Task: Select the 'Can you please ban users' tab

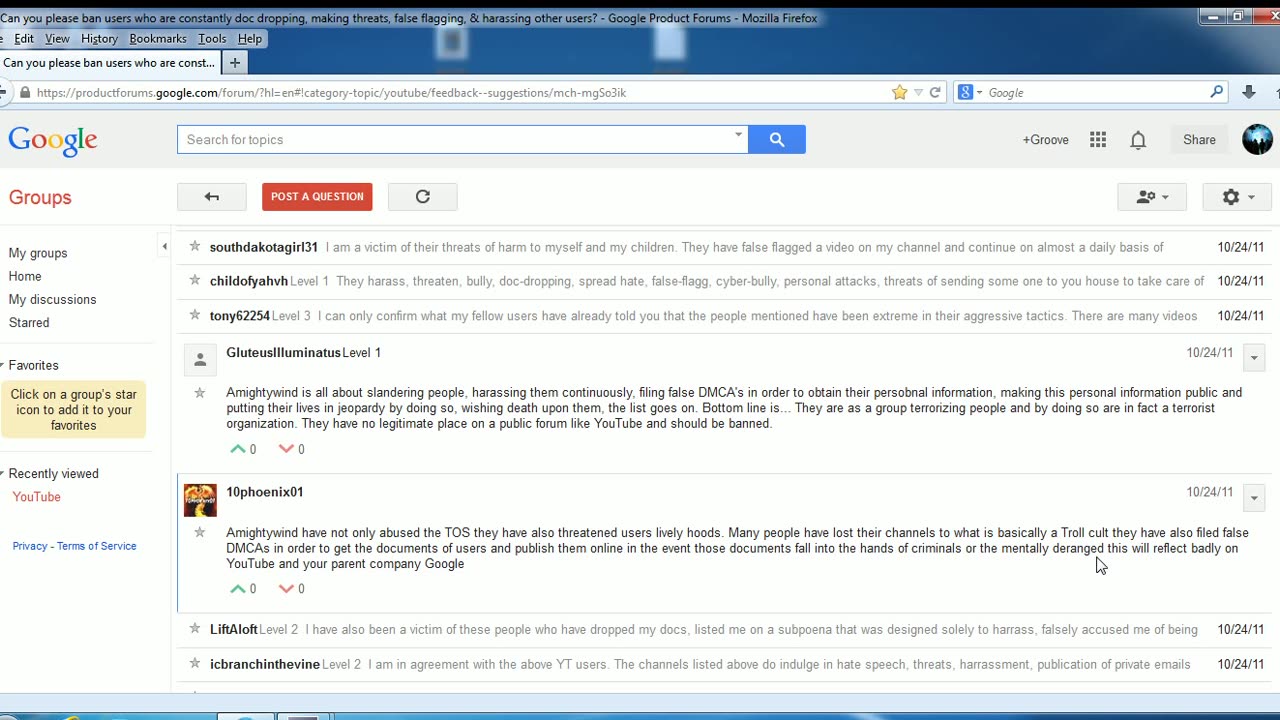Action: coord(110,62)
